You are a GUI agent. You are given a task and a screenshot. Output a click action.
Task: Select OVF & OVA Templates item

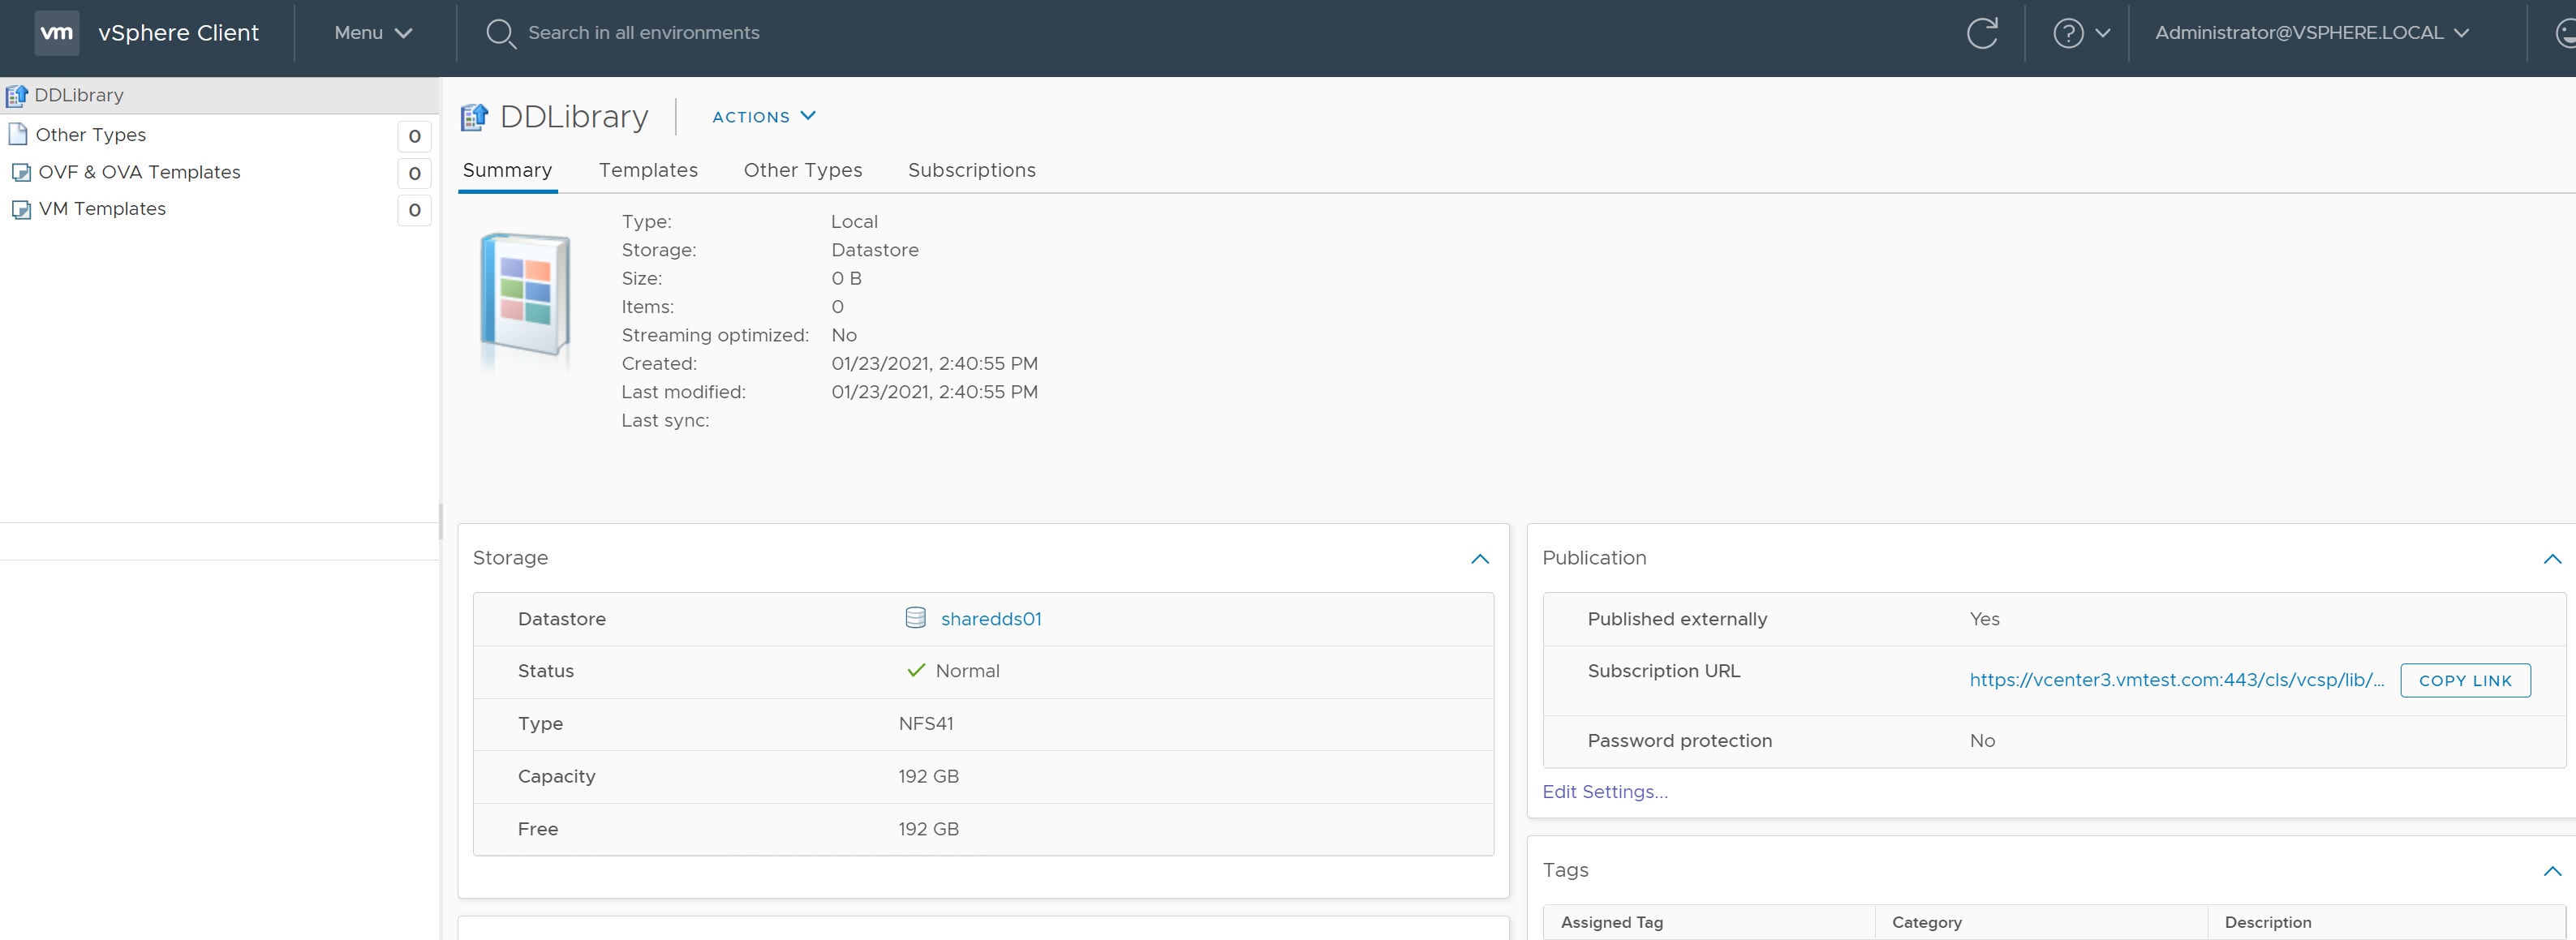pos(139,172)
